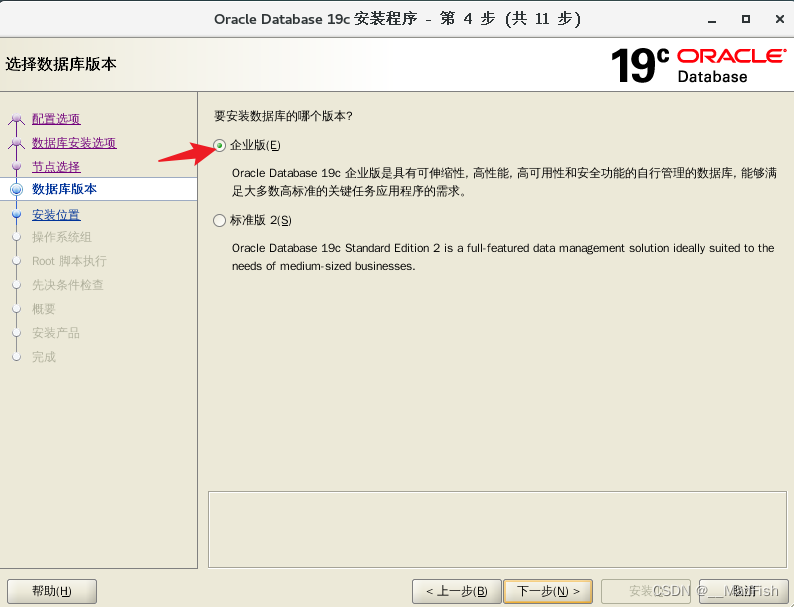Click the 安装位置 step dot marker
794x607 pixels.
tap(17, 214)
